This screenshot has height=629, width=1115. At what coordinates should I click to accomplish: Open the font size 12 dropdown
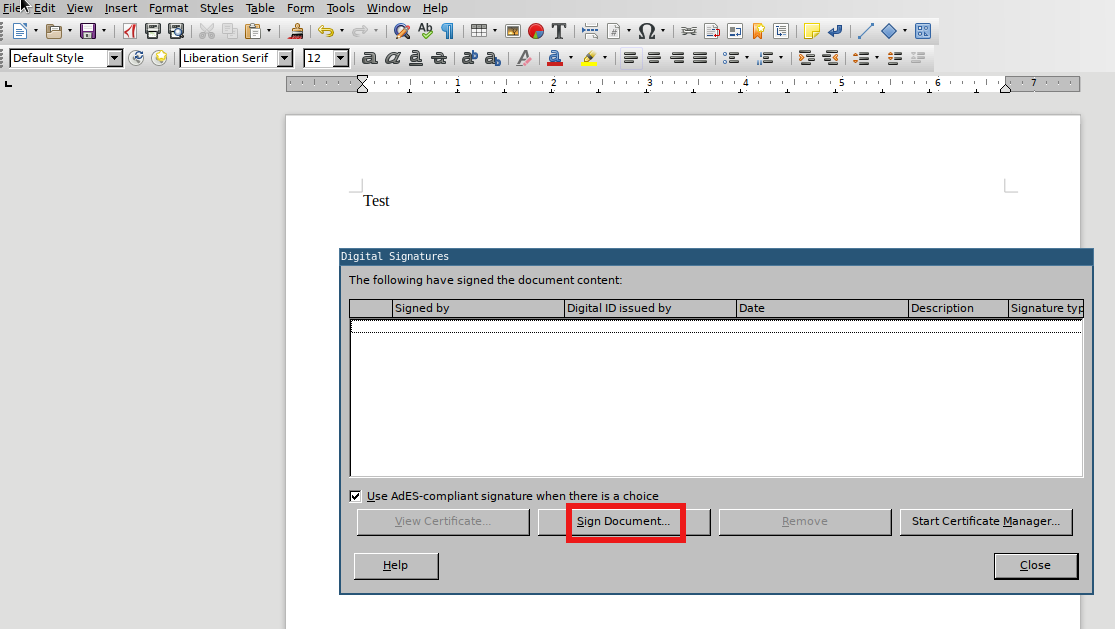340,58
